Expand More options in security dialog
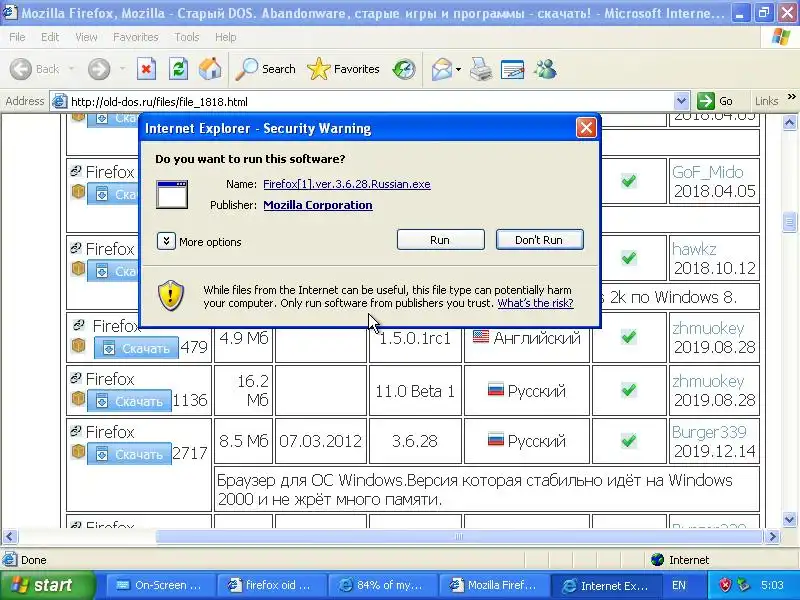Image resolution: width=800 pixels, height=600 pixels. click(x=166, y=241)
